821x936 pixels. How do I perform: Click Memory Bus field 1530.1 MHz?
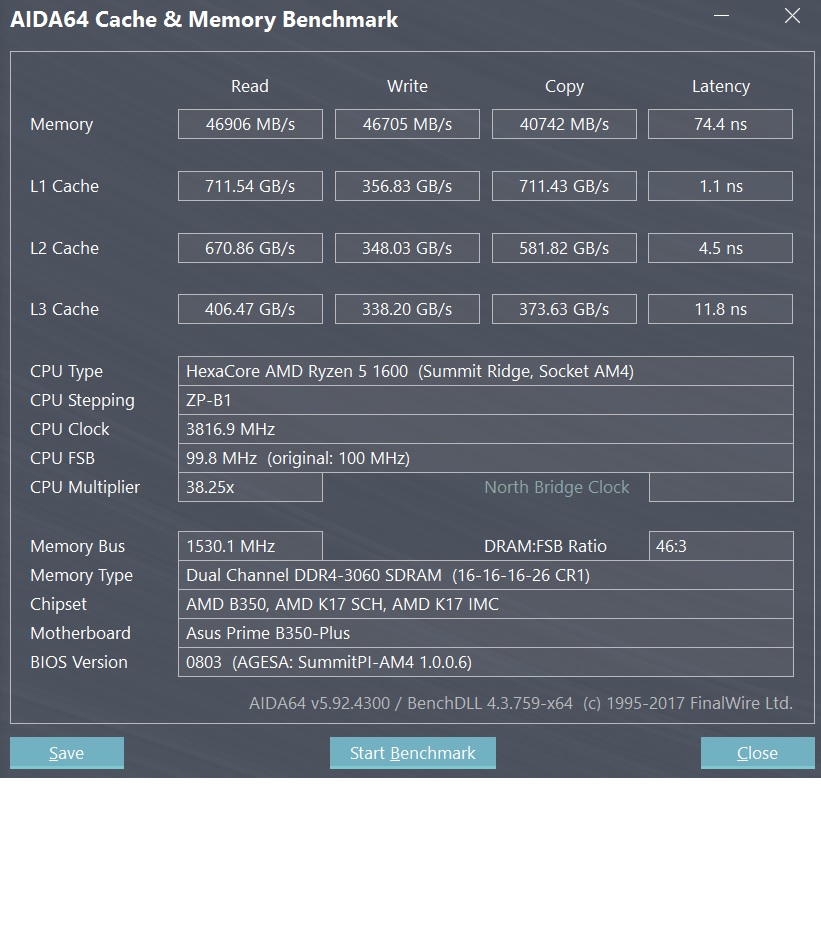250,546
